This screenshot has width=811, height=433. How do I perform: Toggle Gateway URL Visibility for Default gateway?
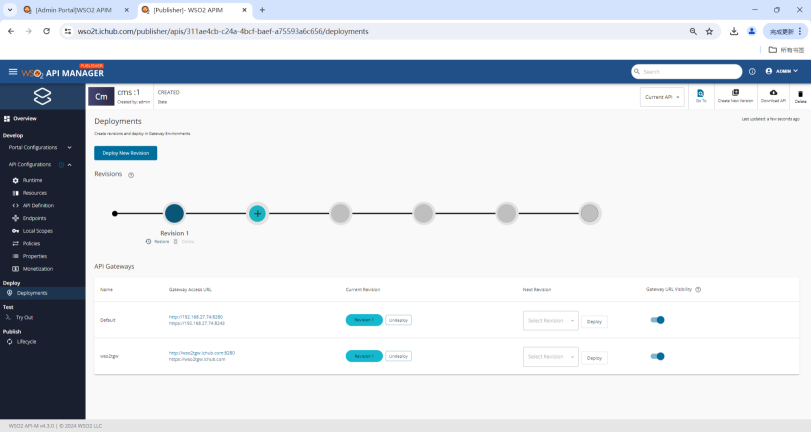(x=658, y=320)
